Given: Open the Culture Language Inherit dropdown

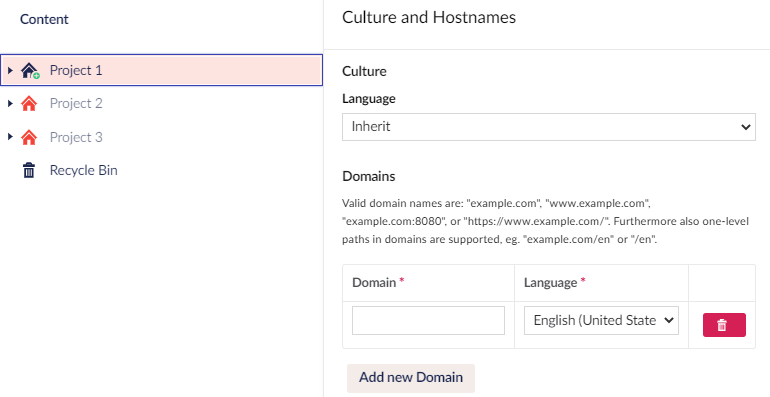Looking at the screenshot, I should point(549,127).
